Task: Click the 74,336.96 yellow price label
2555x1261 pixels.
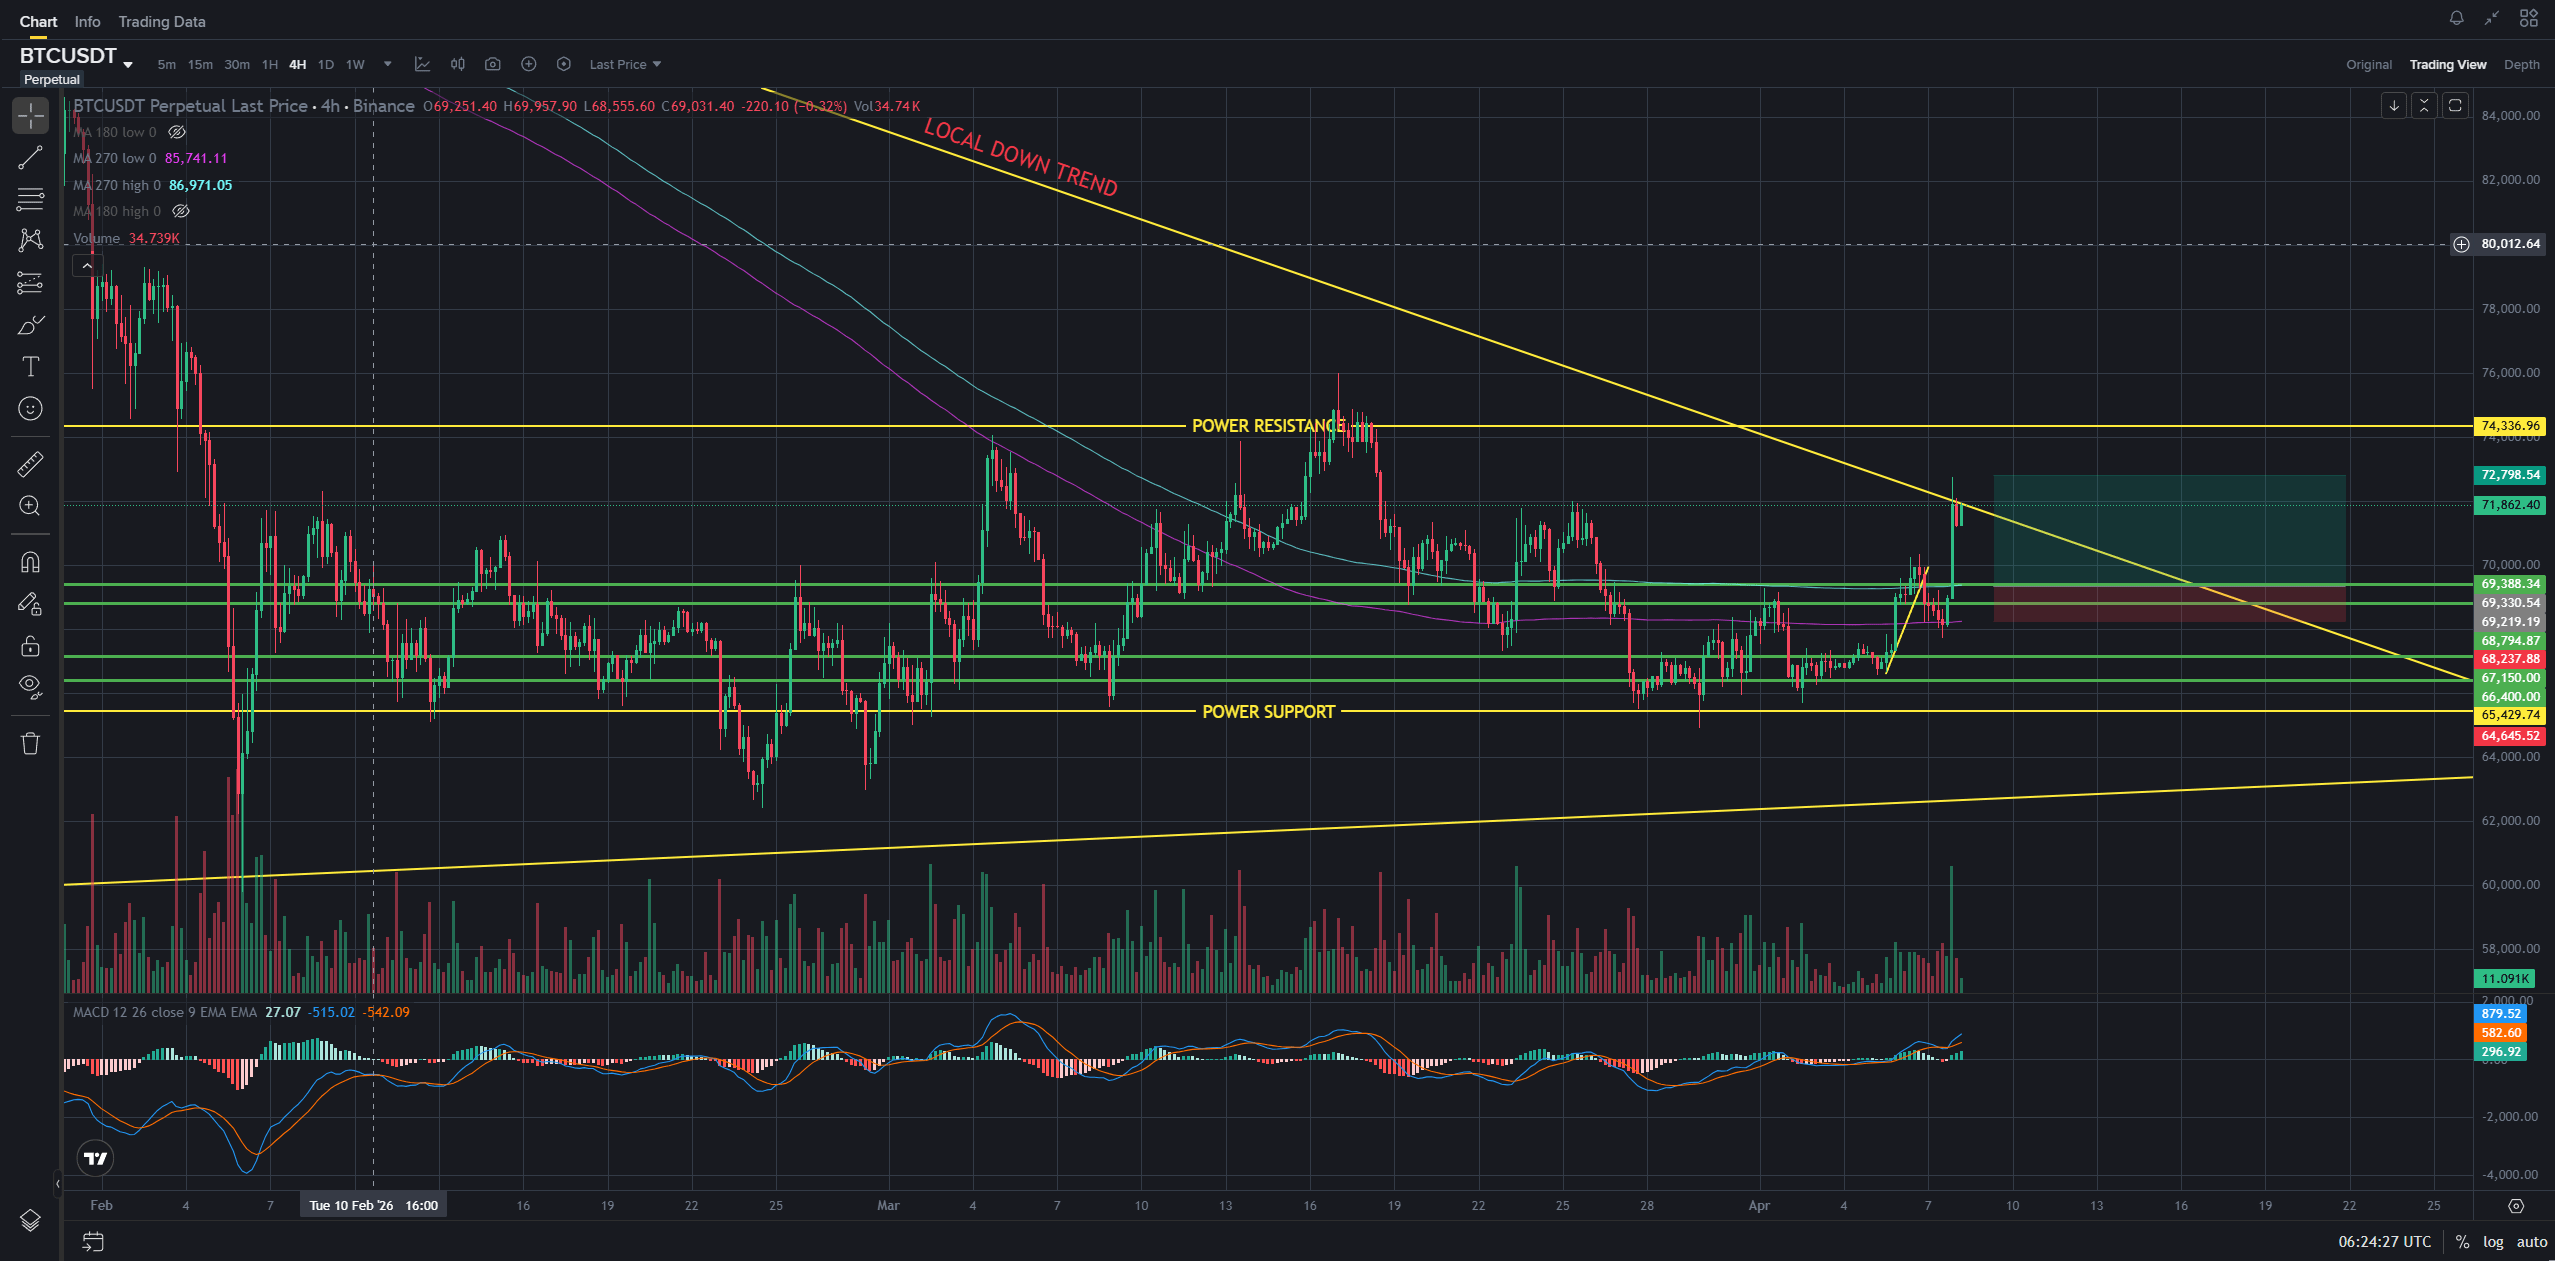Action: click(2510, 426)
